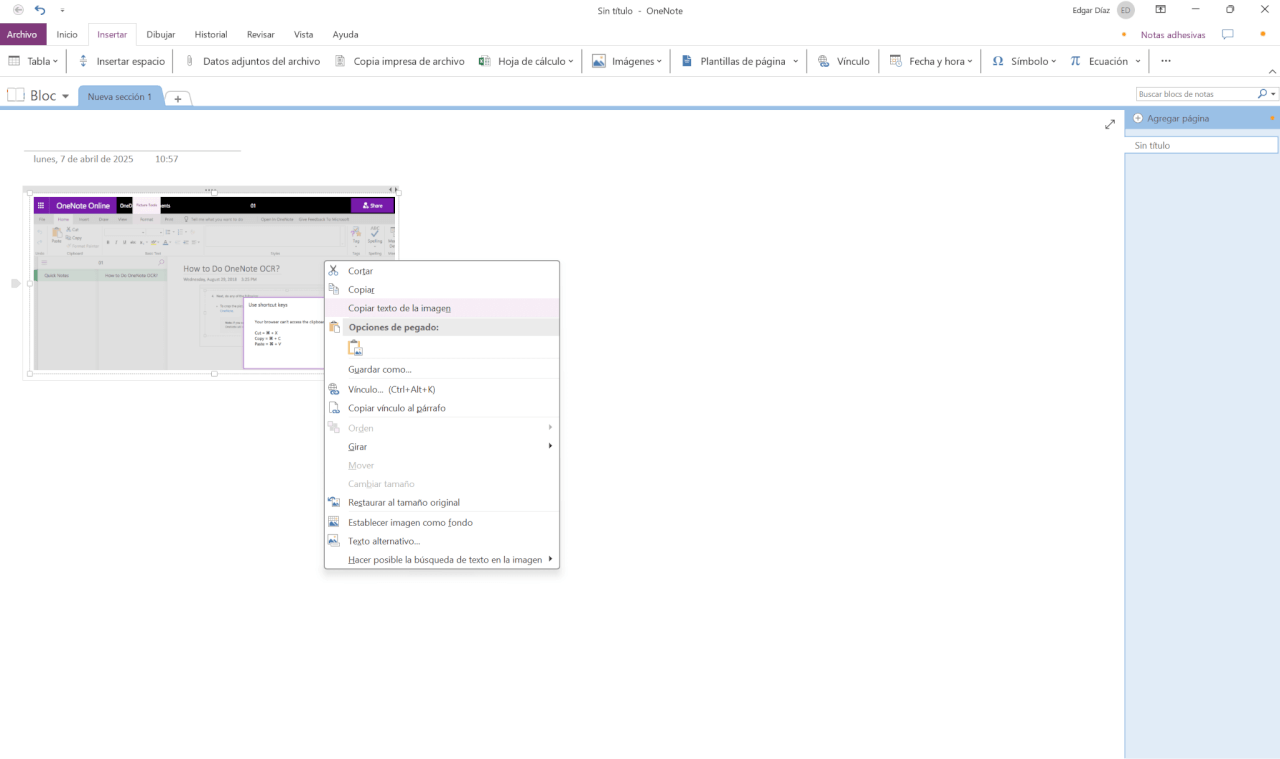This screenshot has width=1280, height=759.
Task: Click Copia impresa de archivo icon
Action: tap(340, 61)
